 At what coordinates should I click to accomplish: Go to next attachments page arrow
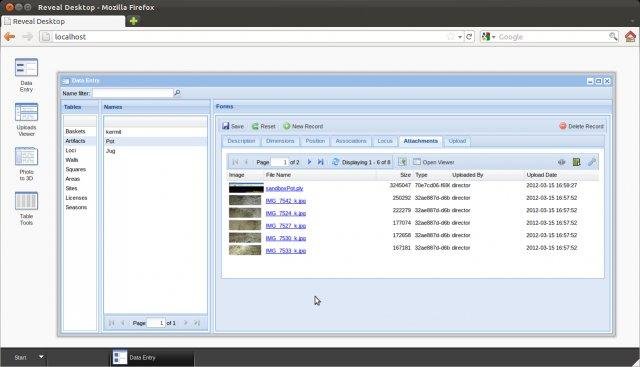click(309, 162)
